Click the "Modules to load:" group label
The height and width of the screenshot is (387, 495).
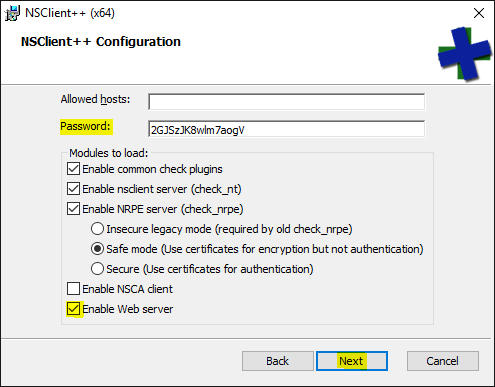(109, 153)
